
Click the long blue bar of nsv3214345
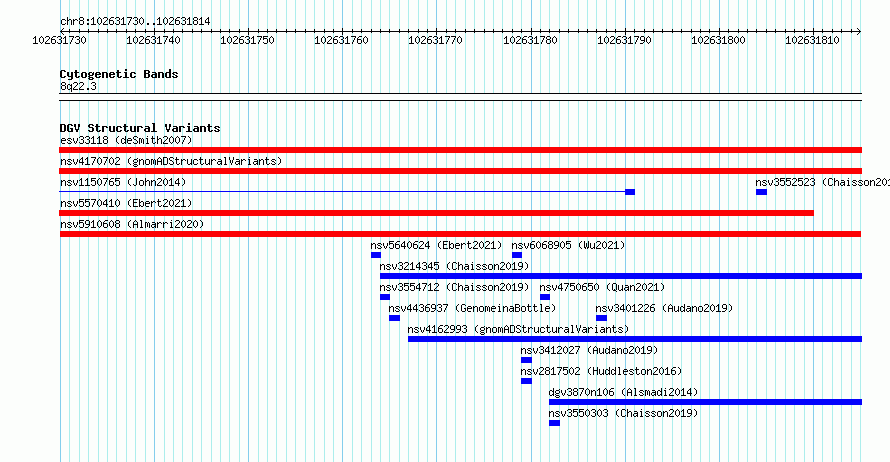[621, 276]
